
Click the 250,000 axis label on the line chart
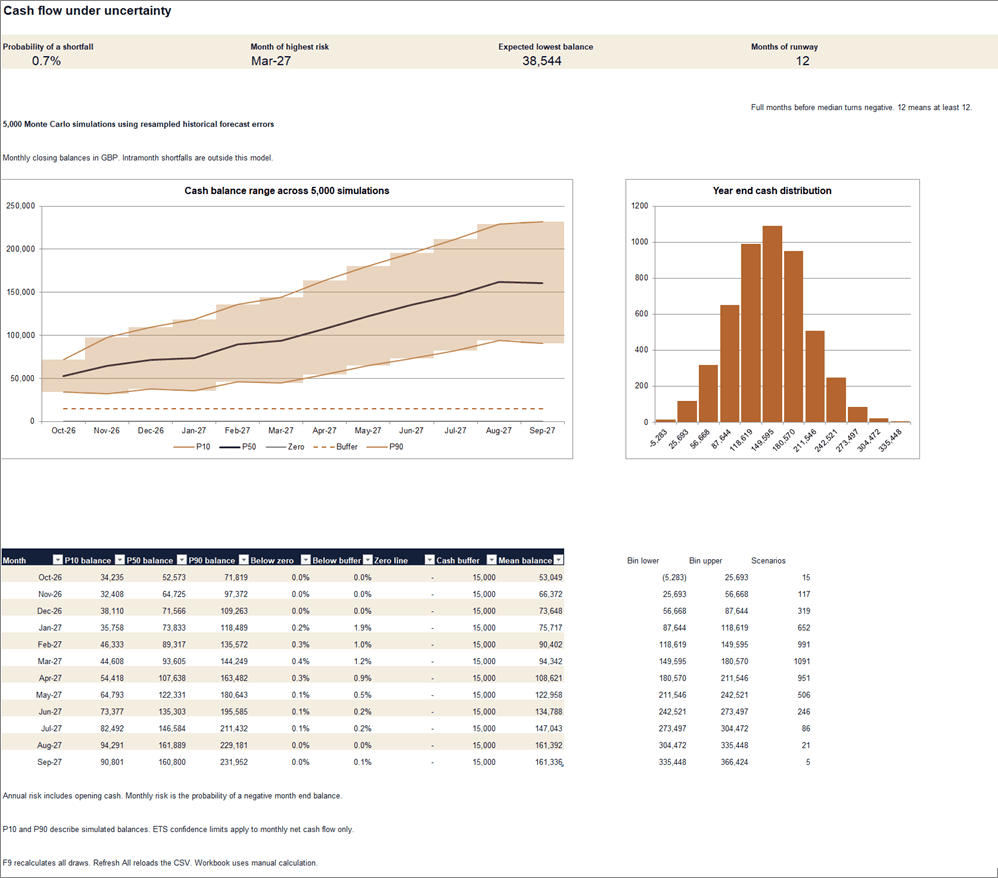click(x=20, y=206)
